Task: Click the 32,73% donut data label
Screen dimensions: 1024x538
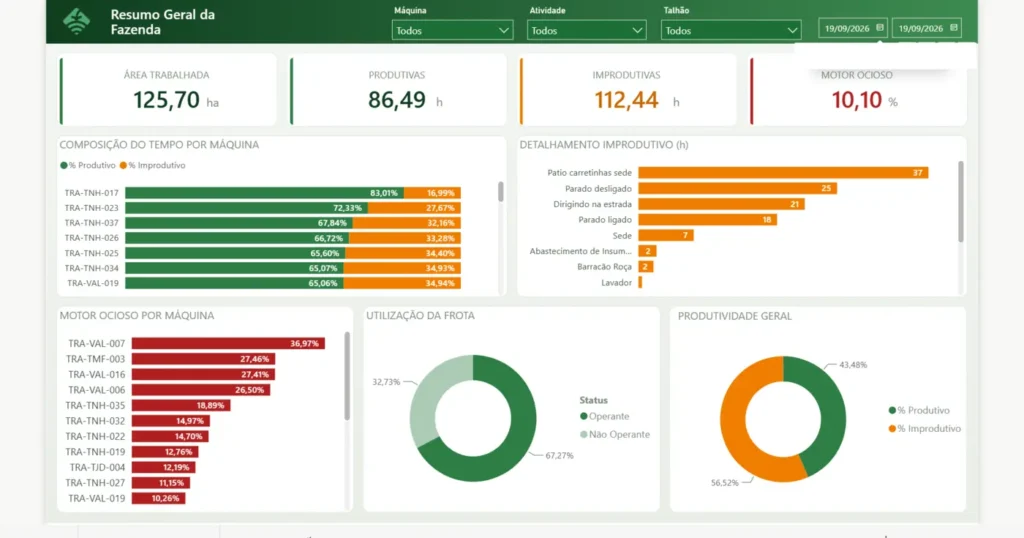Action: point(386,381)
